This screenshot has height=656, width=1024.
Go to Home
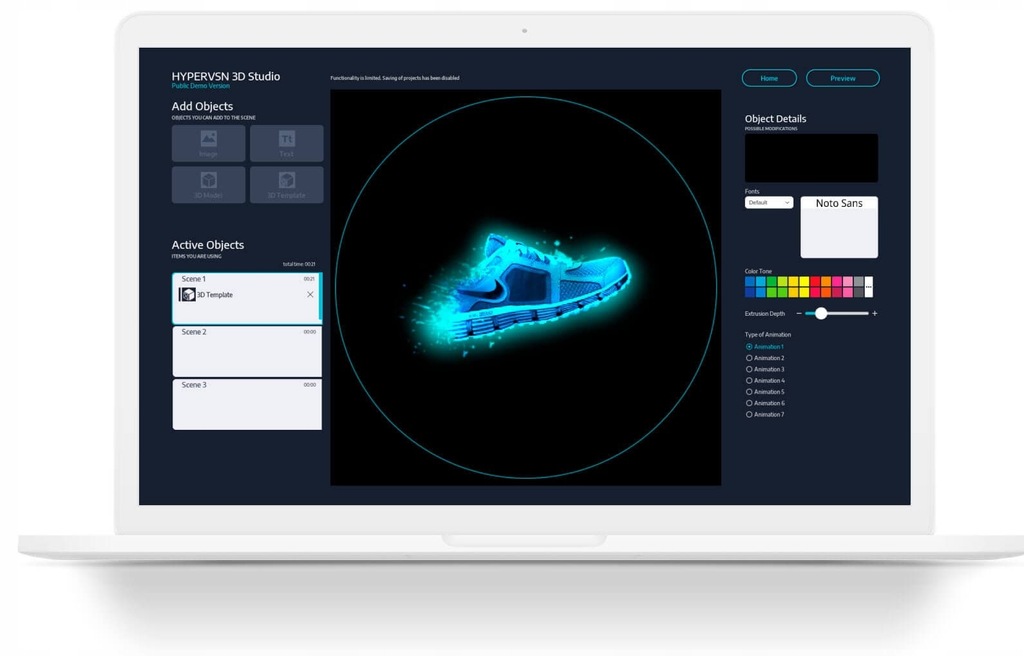pos(769,78)
